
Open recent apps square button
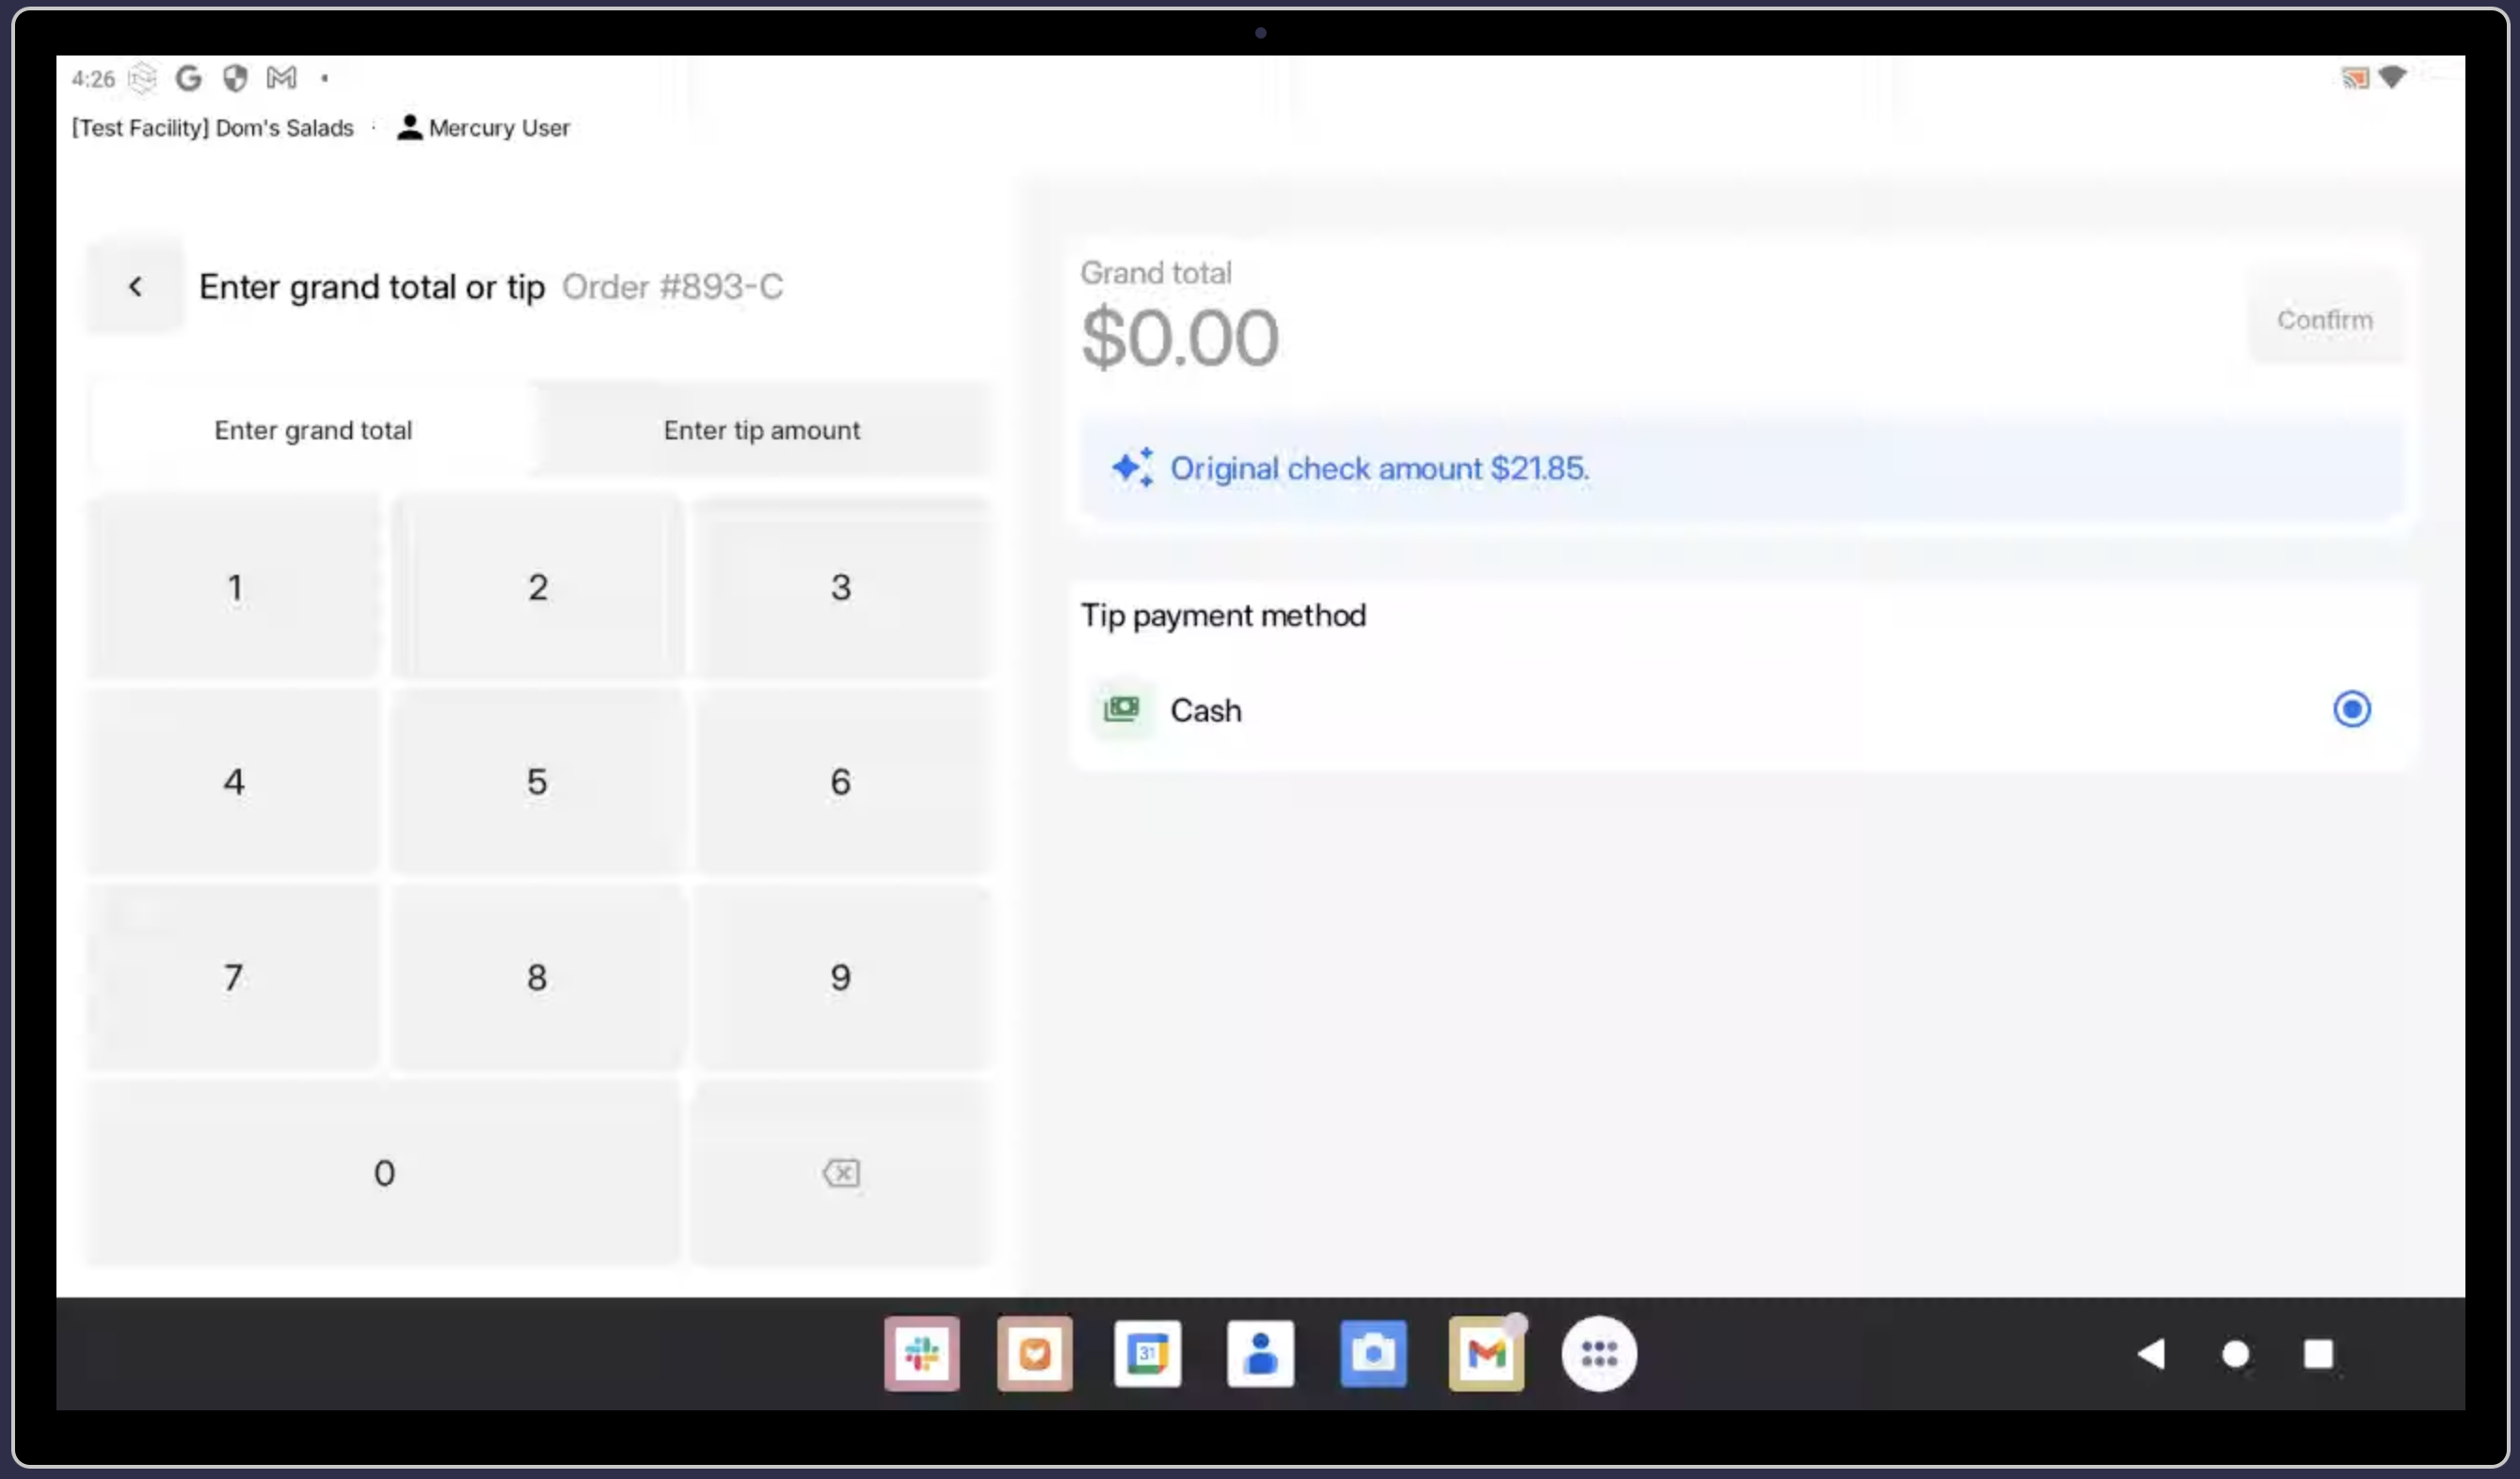pyautogui.click(x=2318, y=1354)
